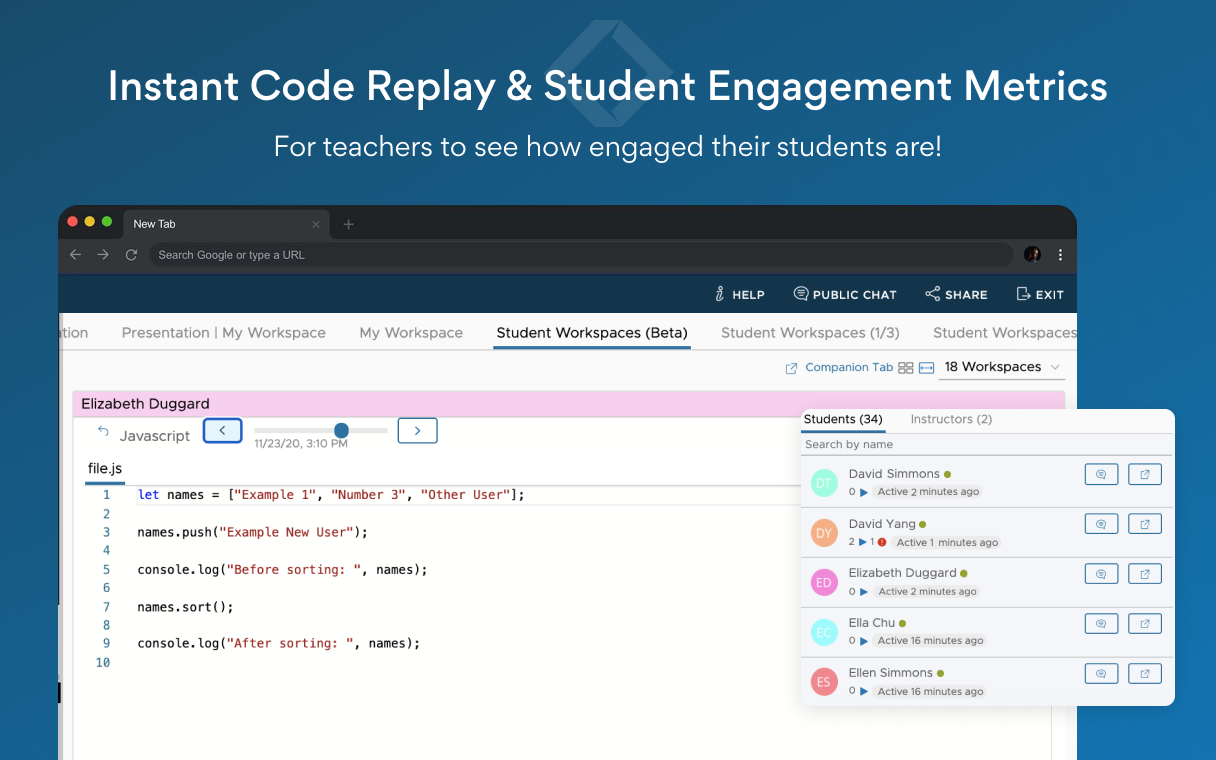Viewport: 1216px width, 760px height.
Task: Click the DY avatar for David Yang
Action: pos(824,533)
